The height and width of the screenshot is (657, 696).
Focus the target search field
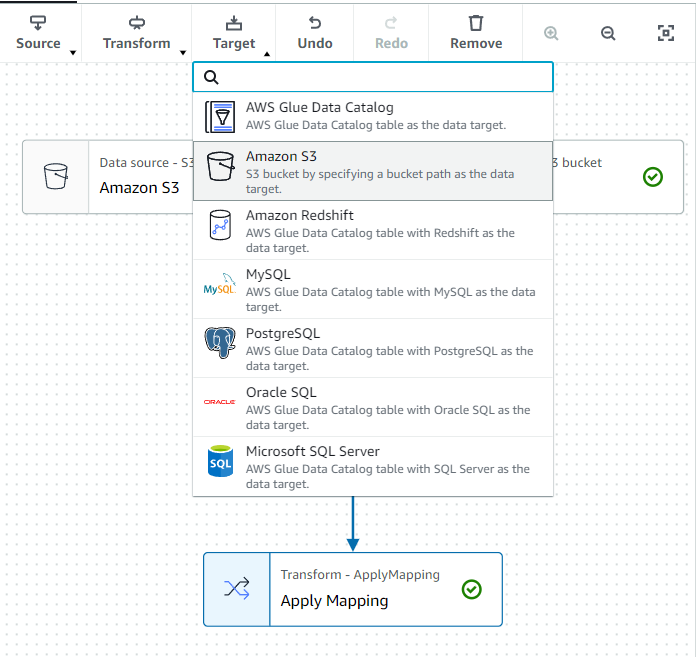(373, 77)
